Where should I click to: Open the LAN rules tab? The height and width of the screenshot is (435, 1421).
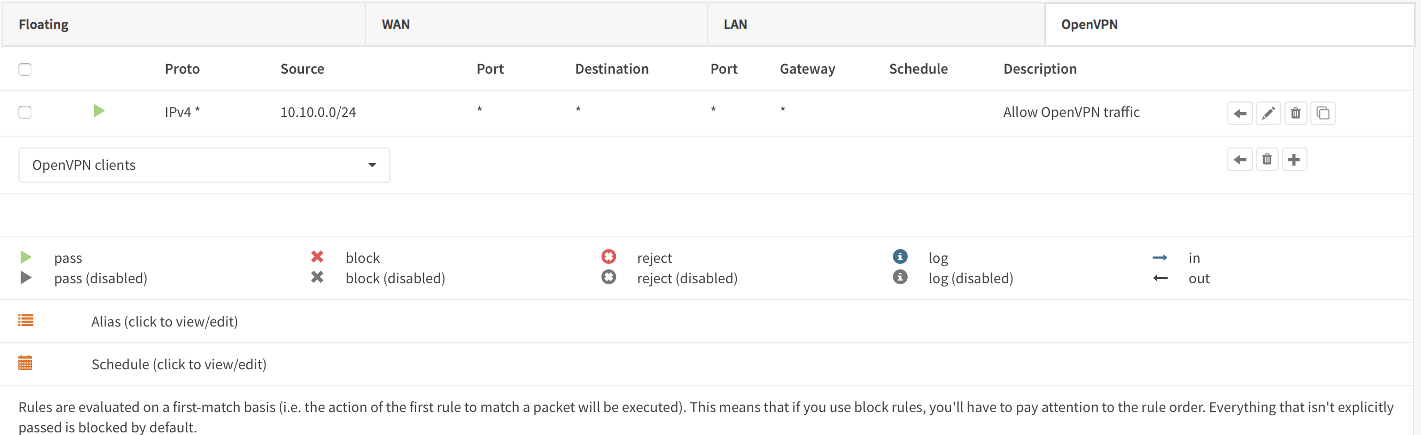(736, 24)
